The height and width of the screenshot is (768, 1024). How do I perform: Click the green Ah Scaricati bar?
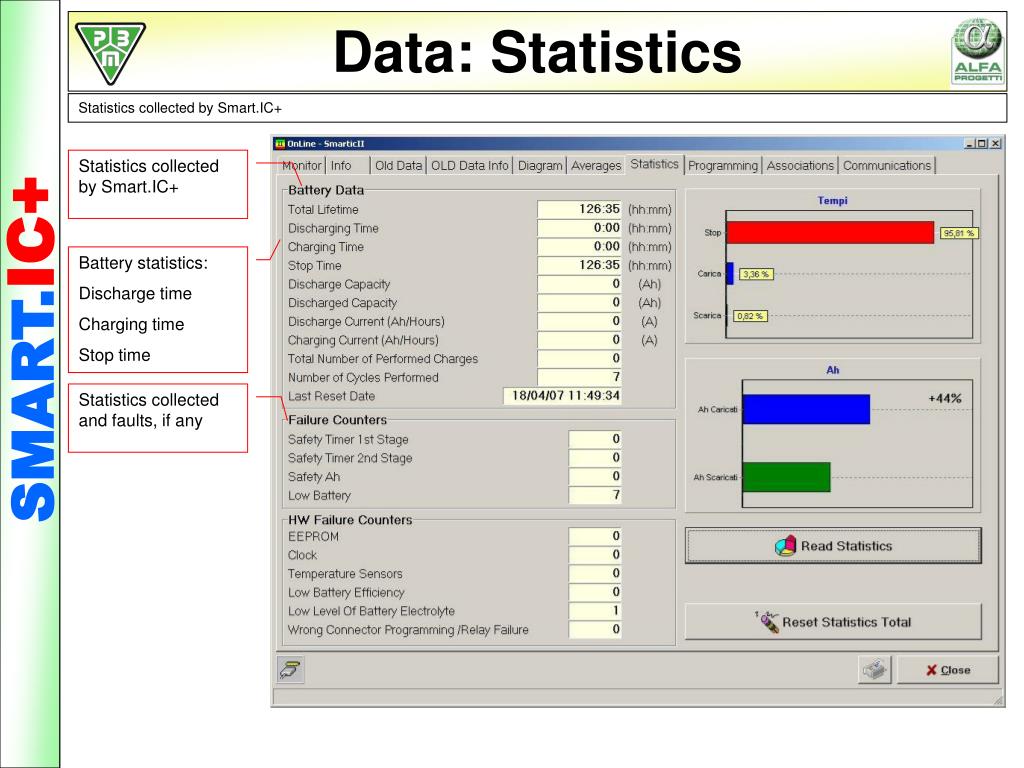click(x=786, y=477)
